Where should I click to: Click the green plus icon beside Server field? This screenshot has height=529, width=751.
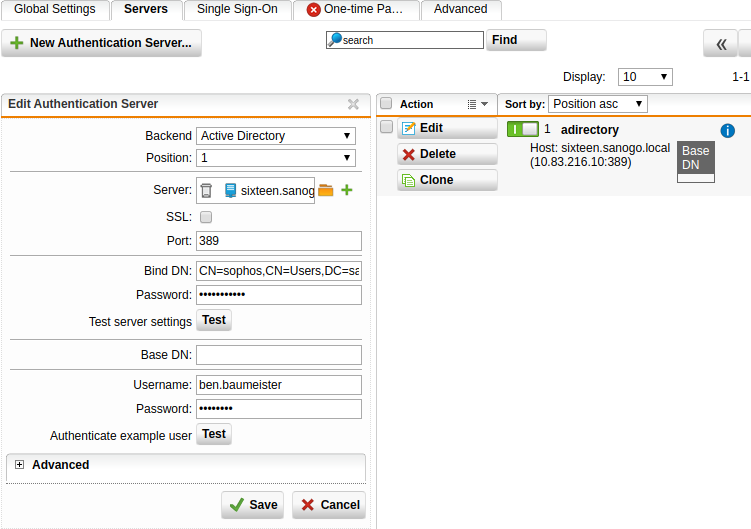pyautogui.click(x=347, y=190)
